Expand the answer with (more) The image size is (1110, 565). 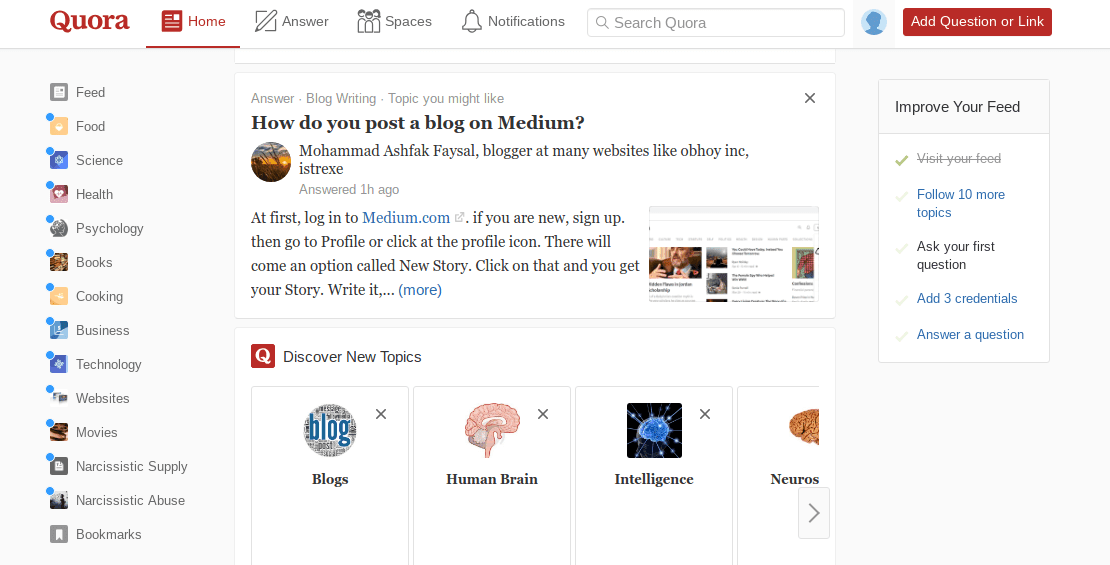420,290
